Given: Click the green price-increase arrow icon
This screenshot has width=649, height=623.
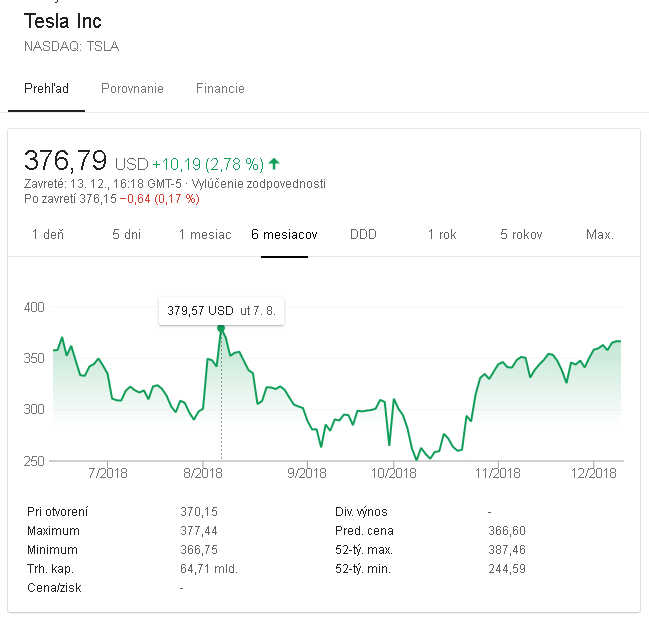Looking at the screenshot, I should (x=274, y=163).
